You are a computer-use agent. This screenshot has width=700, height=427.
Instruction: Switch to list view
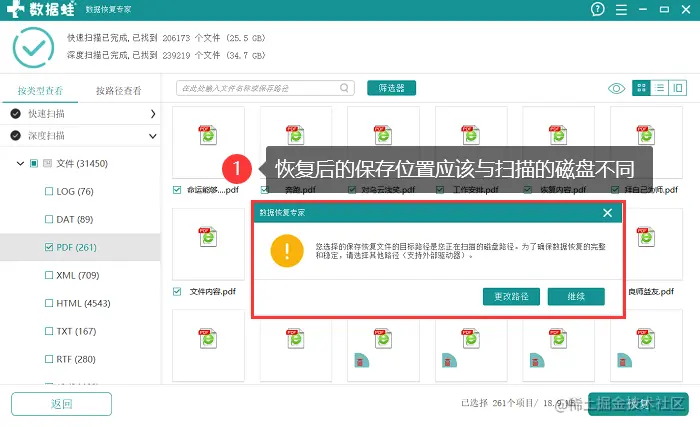[659, 88]
